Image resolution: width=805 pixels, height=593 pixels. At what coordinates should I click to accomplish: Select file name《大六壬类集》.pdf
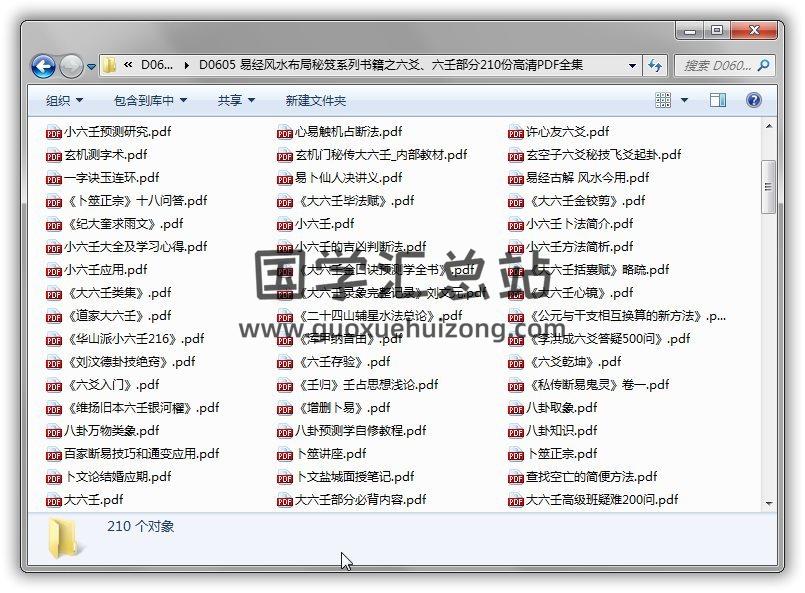119,293
